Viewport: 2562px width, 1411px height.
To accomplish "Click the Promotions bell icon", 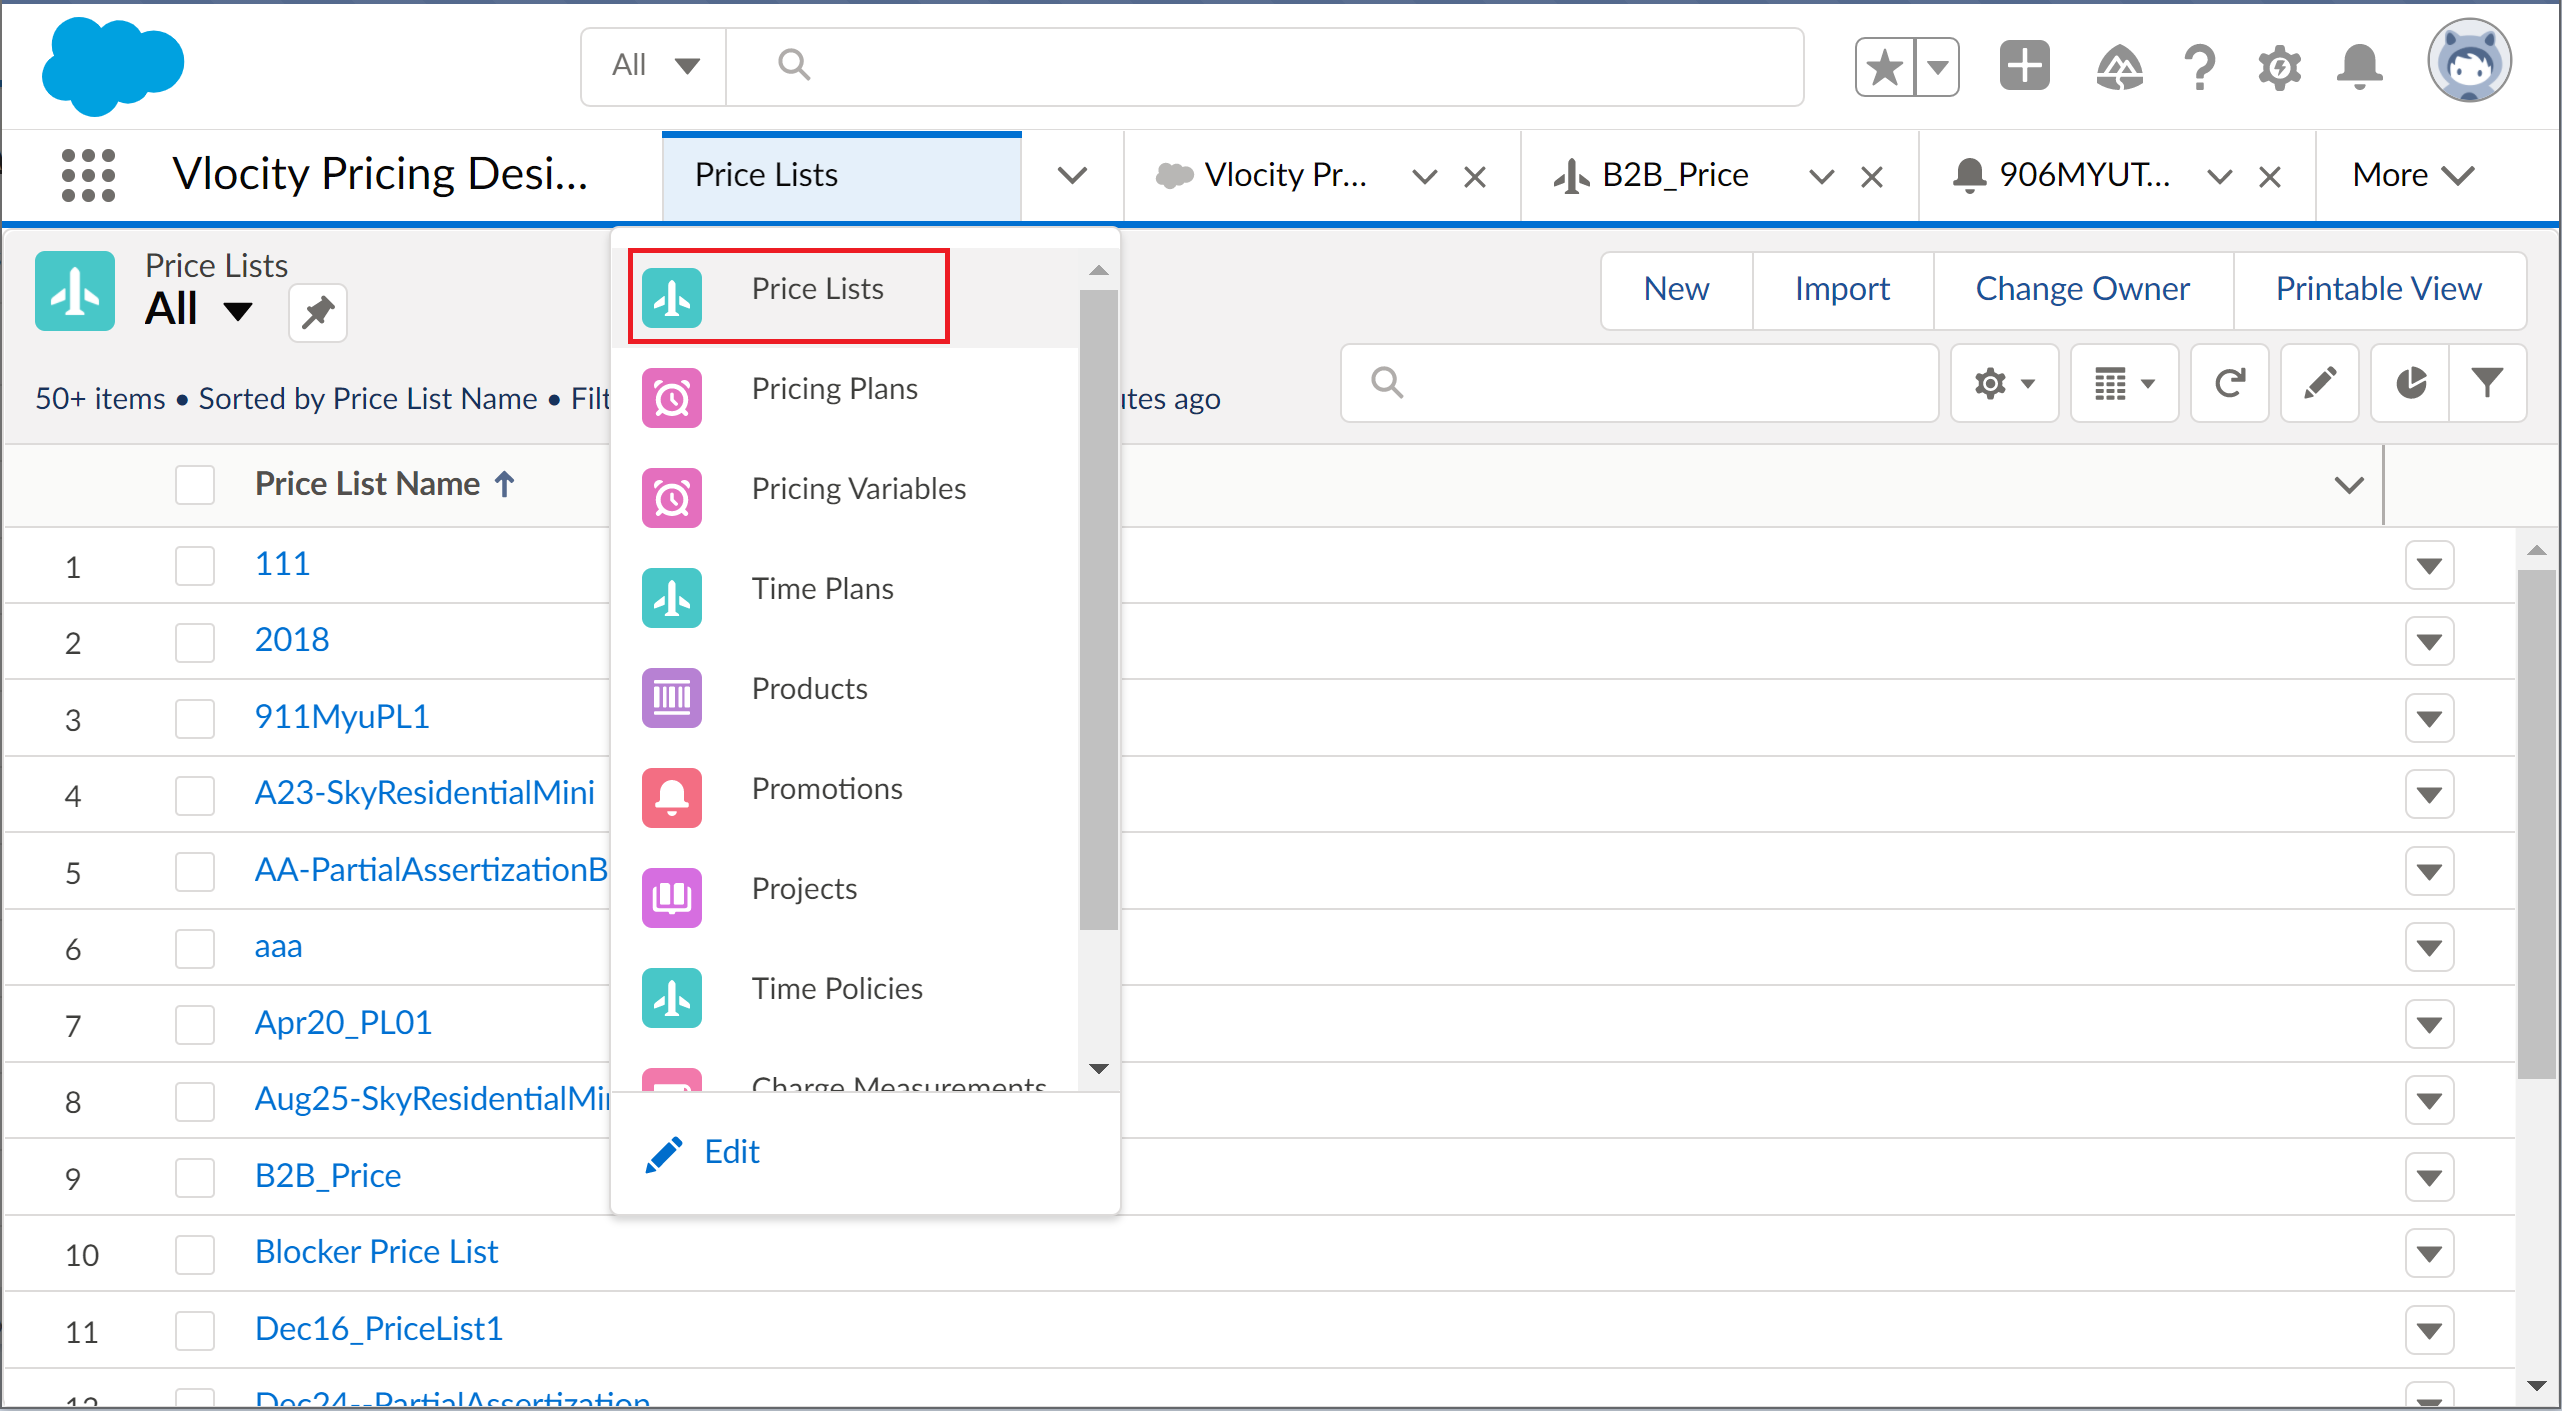I will coord(672,798).
